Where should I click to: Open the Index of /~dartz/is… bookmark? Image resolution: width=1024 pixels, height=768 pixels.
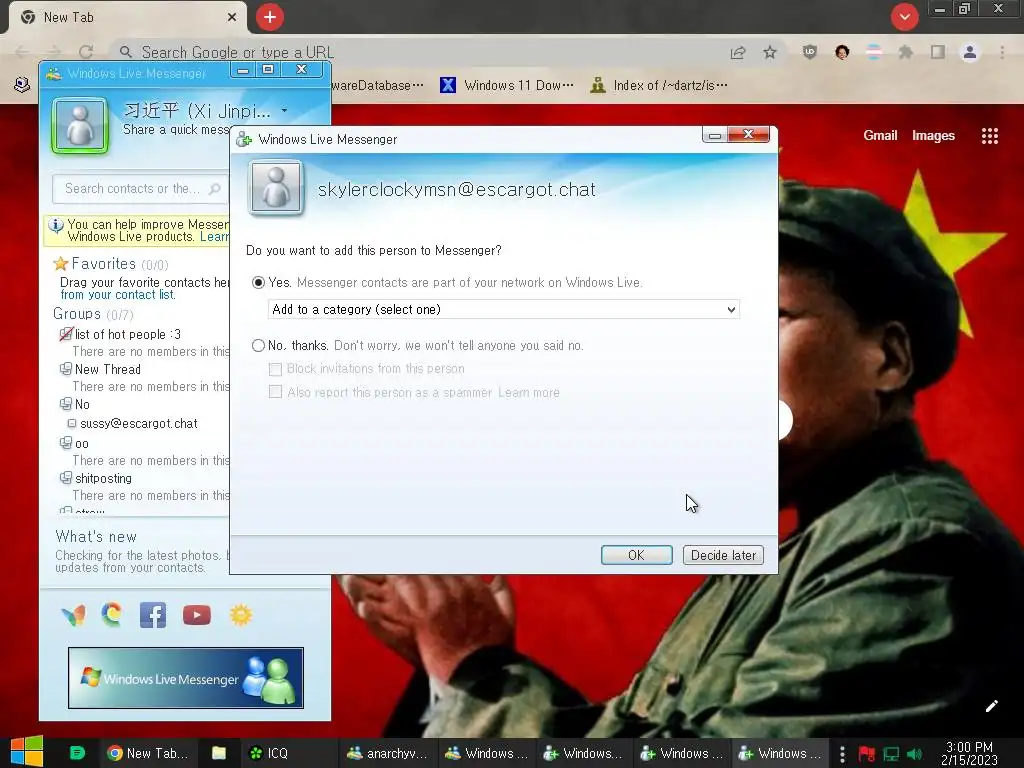[x=659, y=86]
